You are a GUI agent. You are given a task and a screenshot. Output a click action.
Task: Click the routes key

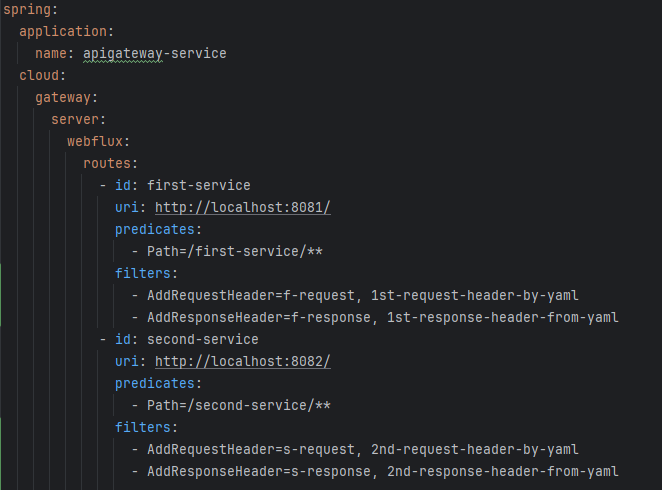pyautogui.click(x=107, y=163)
